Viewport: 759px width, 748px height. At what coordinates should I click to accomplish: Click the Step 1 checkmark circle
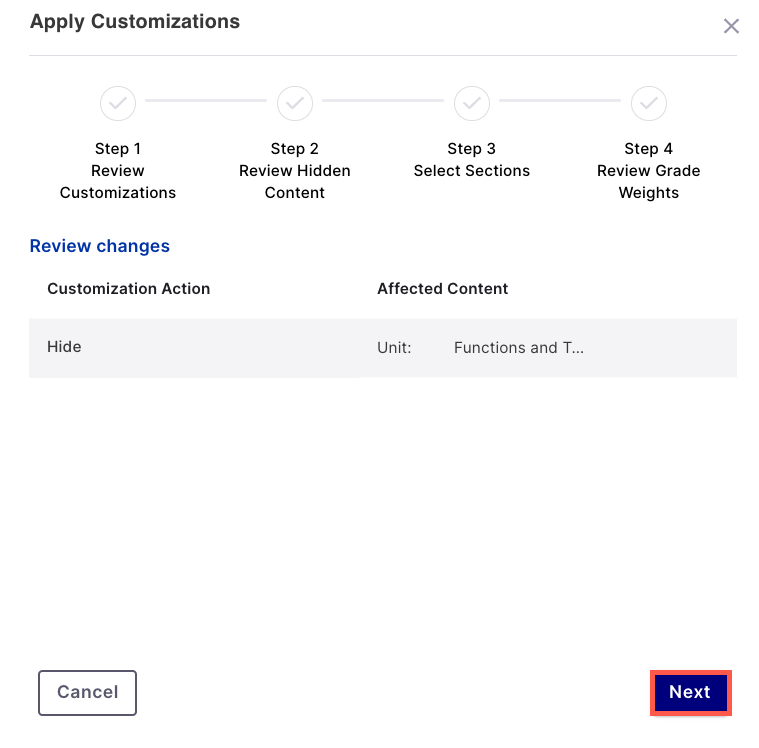[x=117, y=102]
